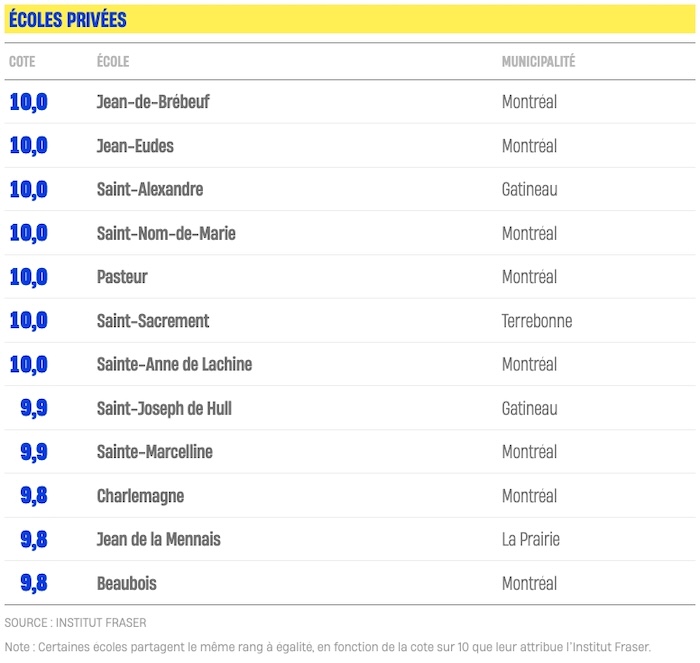Screen dimensions: 700x663
Task: Click the Saint-Alexandre school name
Action: tap(150, 190)
